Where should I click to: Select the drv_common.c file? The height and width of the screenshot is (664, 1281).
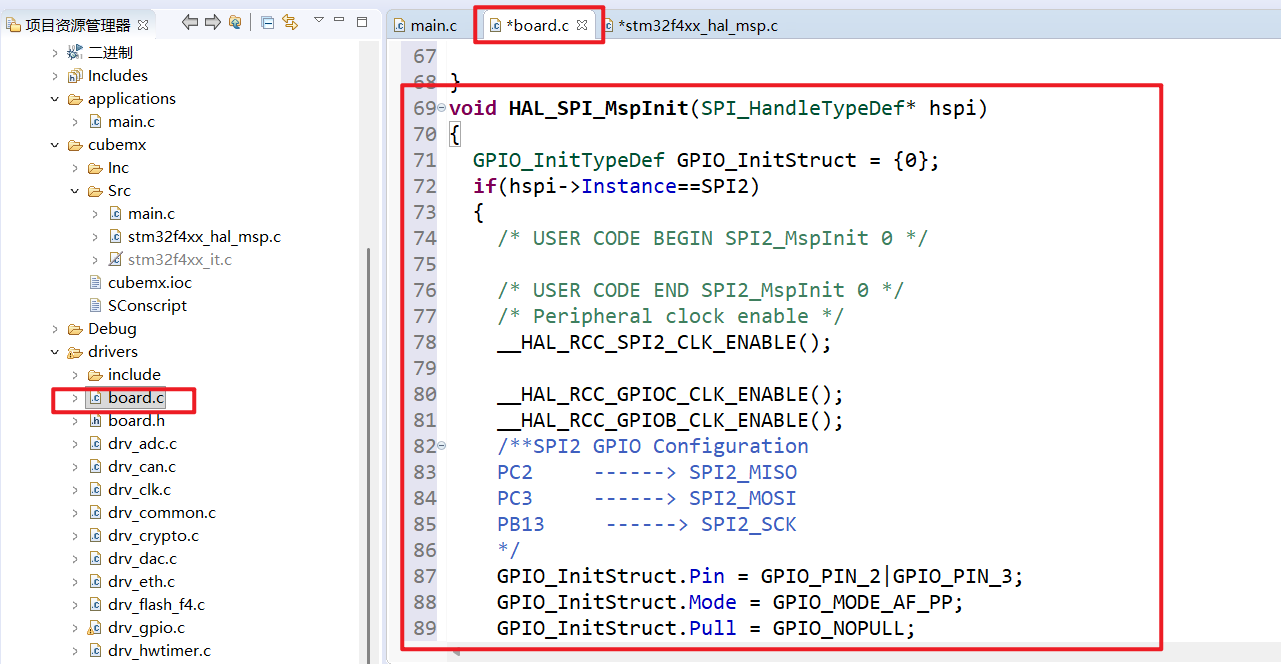162,513
